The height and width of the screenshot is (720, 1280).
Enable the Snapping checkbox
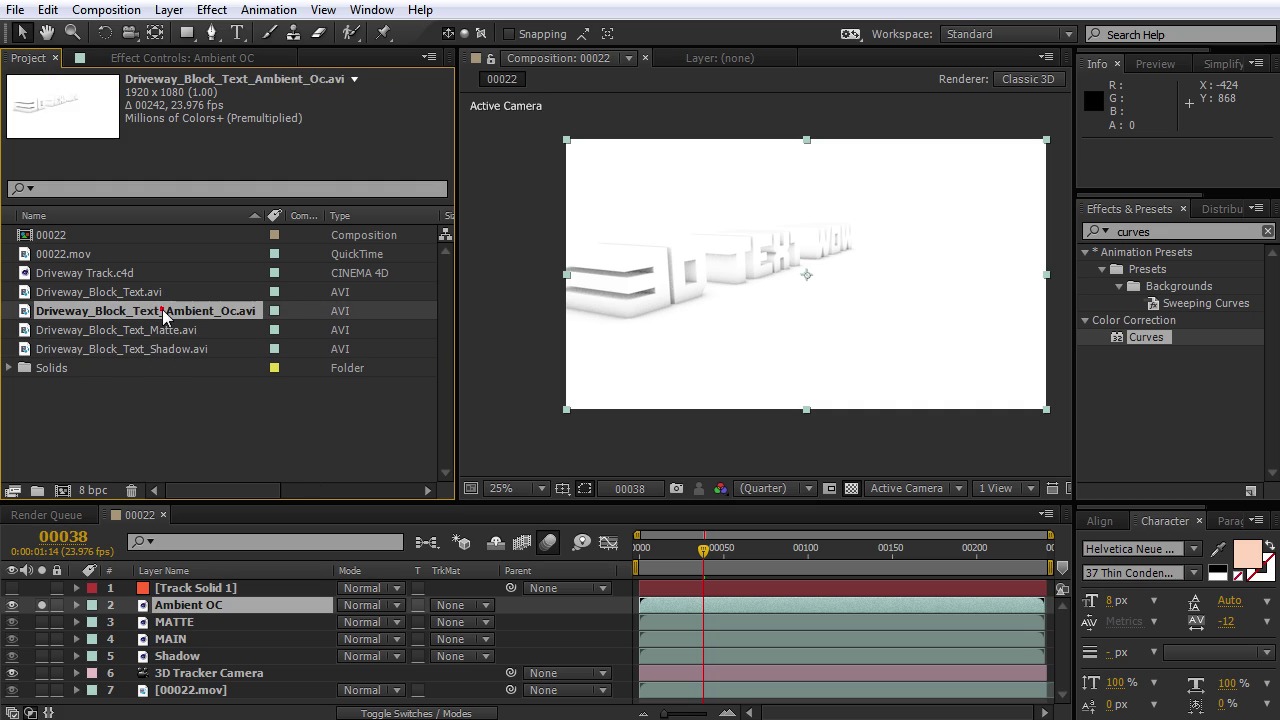point(508,34)
